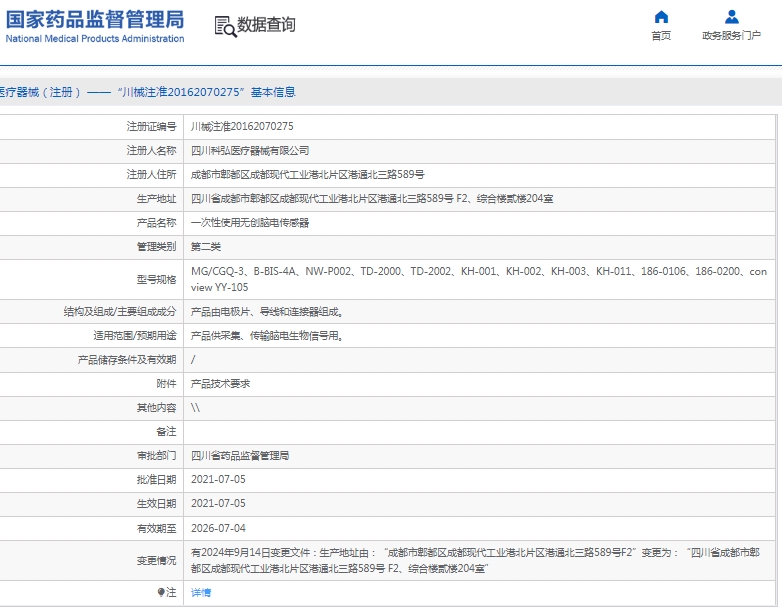Click the 附件 row label

click(166, 384)
